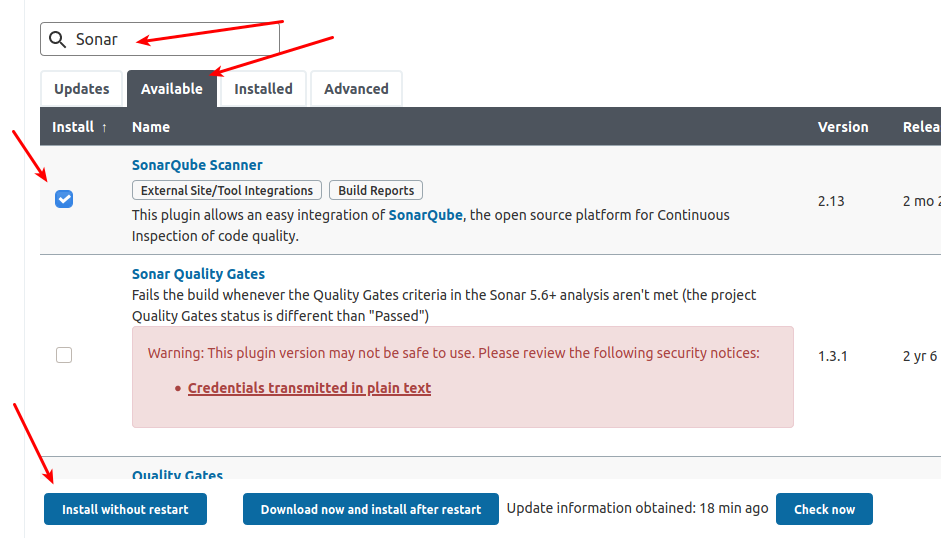
Task: Open the Installed tab
Action: point(263,89)
